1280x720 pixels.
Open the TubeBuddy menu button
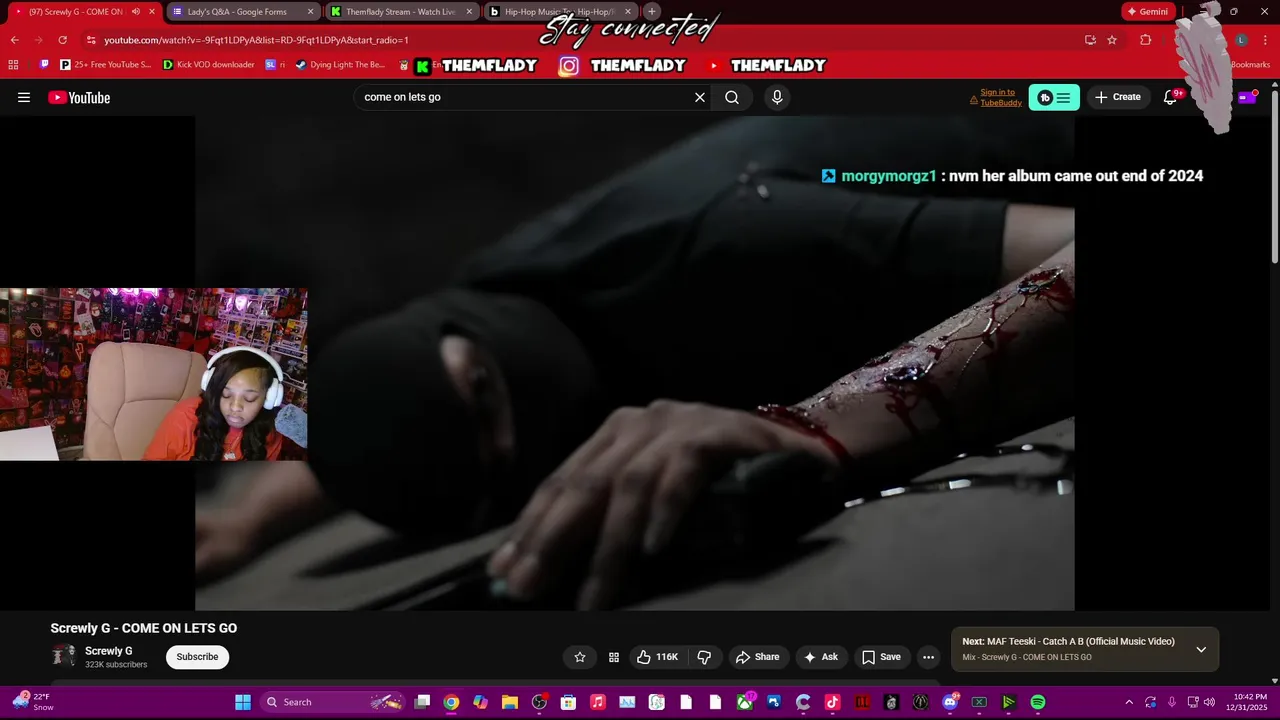coord(1054,97)
